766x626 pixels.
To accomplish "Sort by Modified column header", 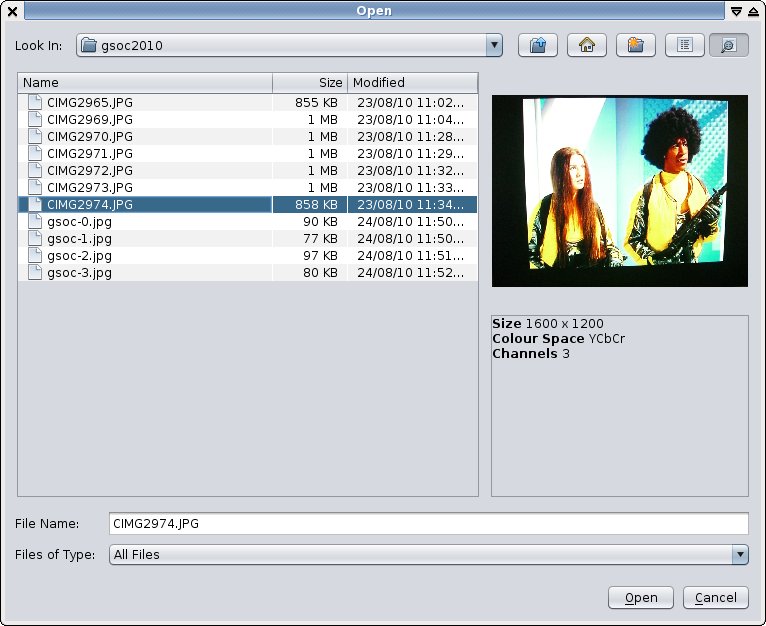I will click(412, 83).
